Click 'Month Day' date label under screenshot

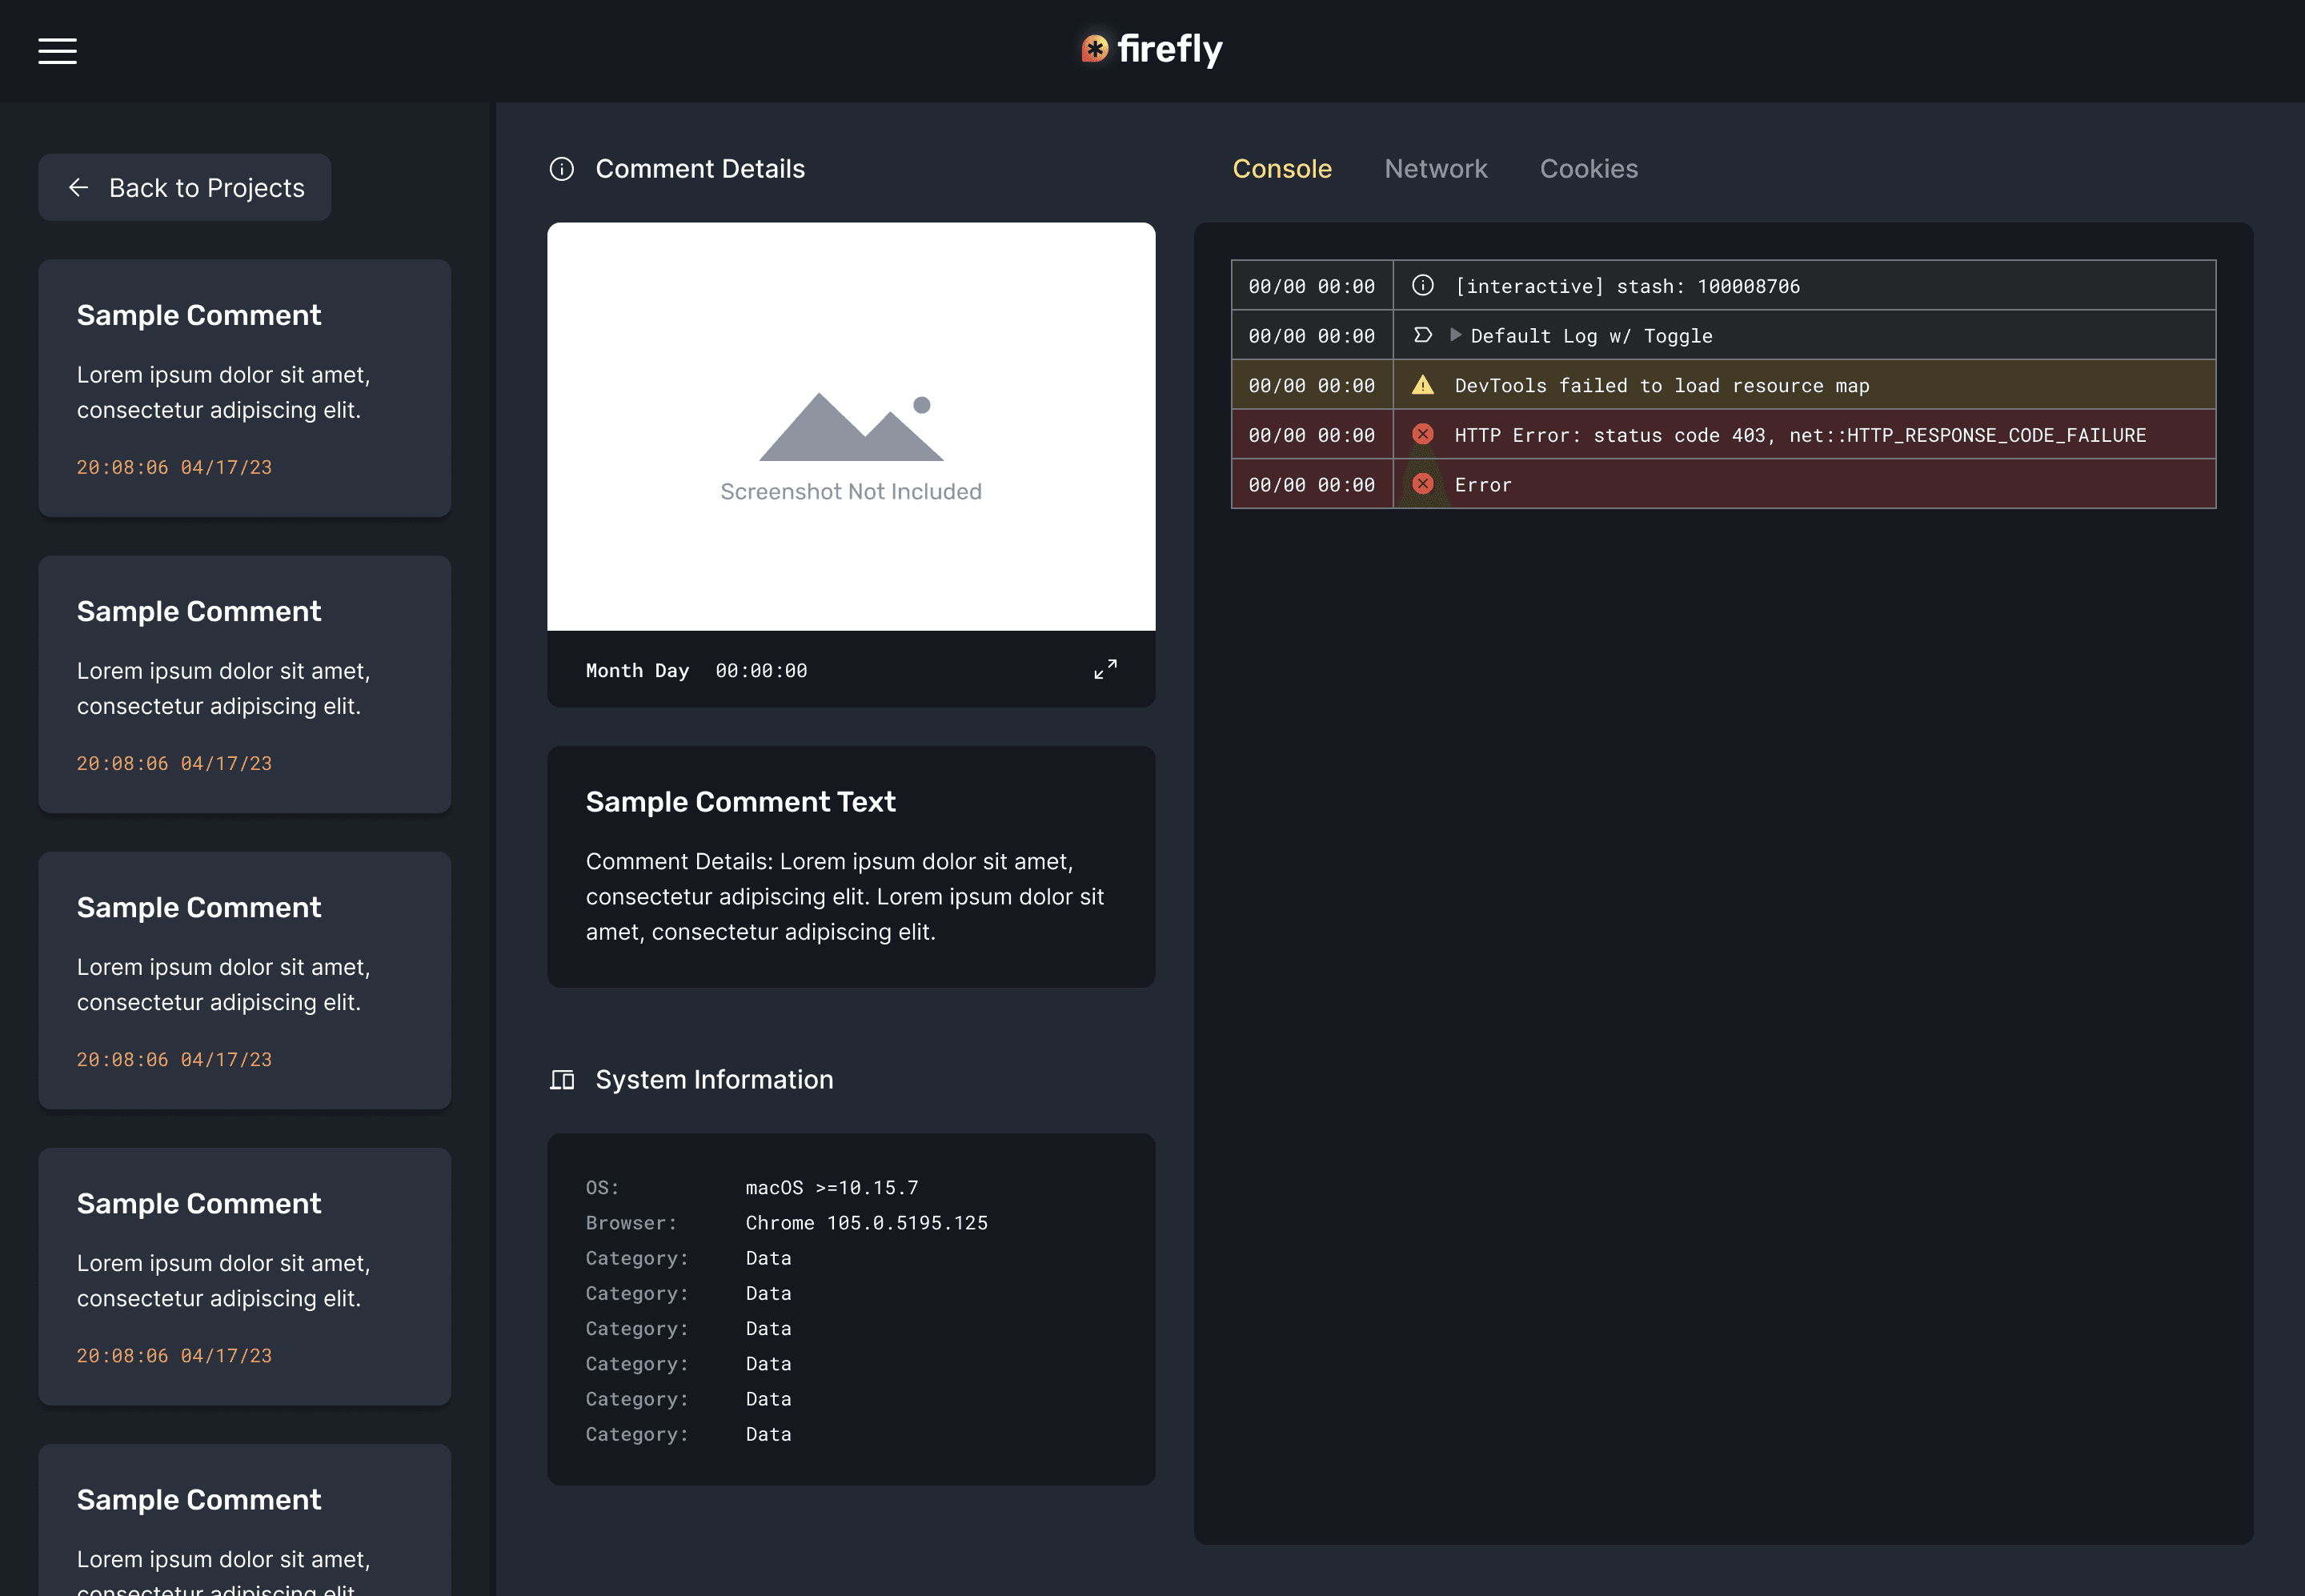pos(637,670)
